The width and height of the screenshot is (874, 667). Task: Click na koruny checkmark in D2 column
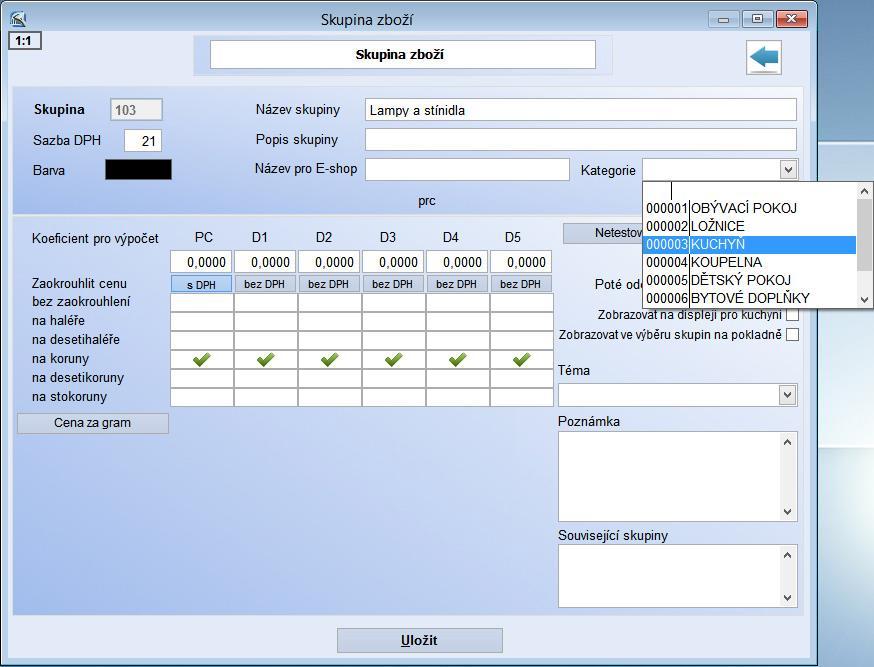330,359
